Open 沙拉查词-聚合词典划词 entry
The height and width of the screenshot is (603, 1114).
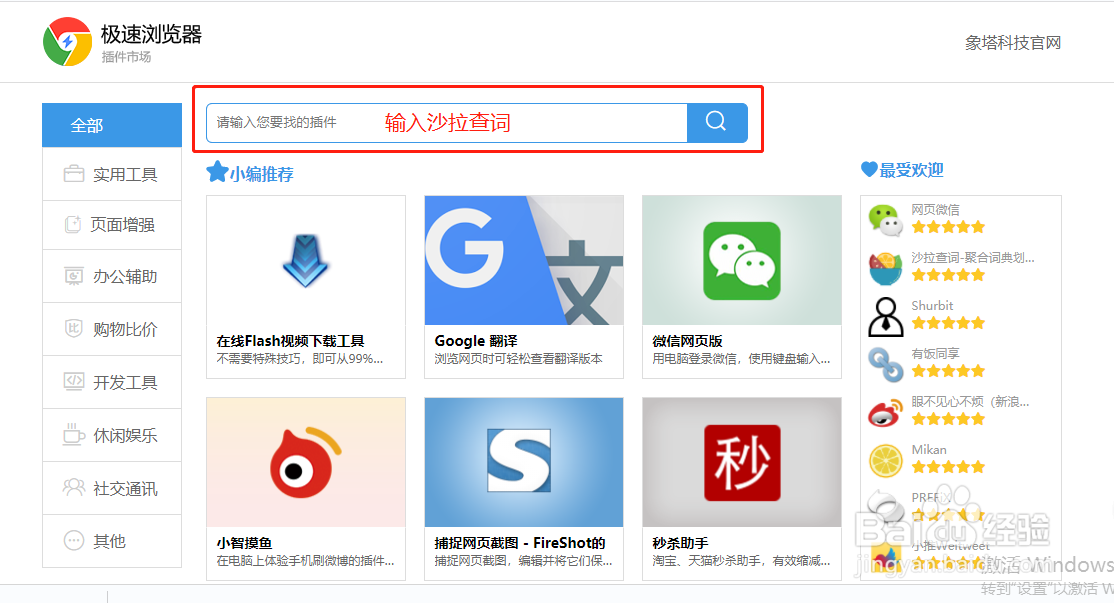pyautogui.click(x=973, y=258)
